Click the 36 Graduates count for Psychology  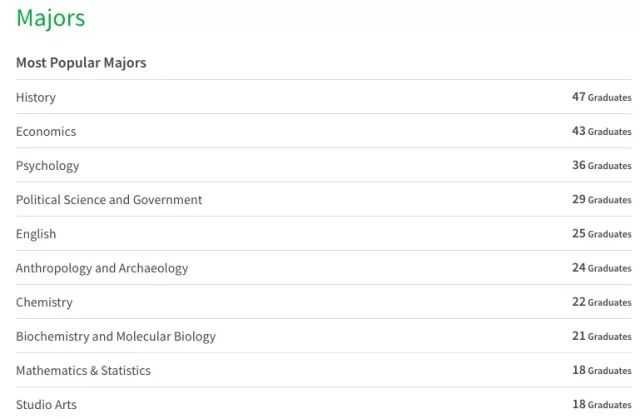tap(602, 166)
